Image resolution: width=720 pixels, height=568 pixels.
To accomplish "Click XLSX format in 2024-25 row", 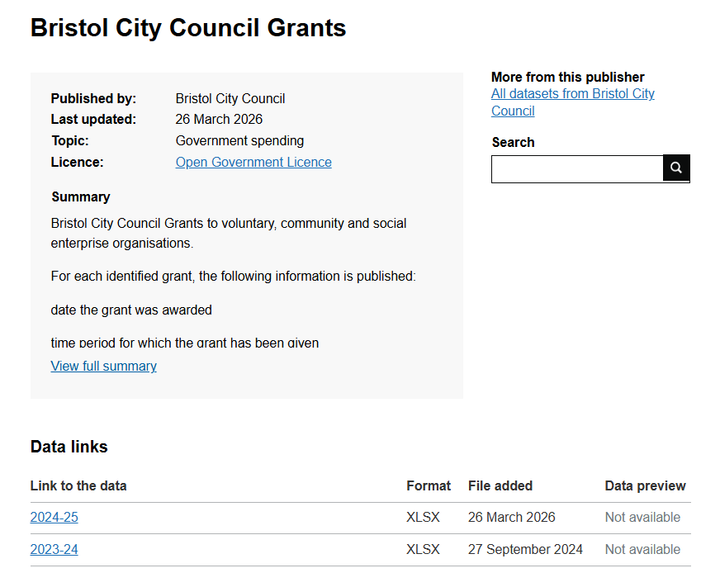I will pyautogui.click(x=423, y=517).
